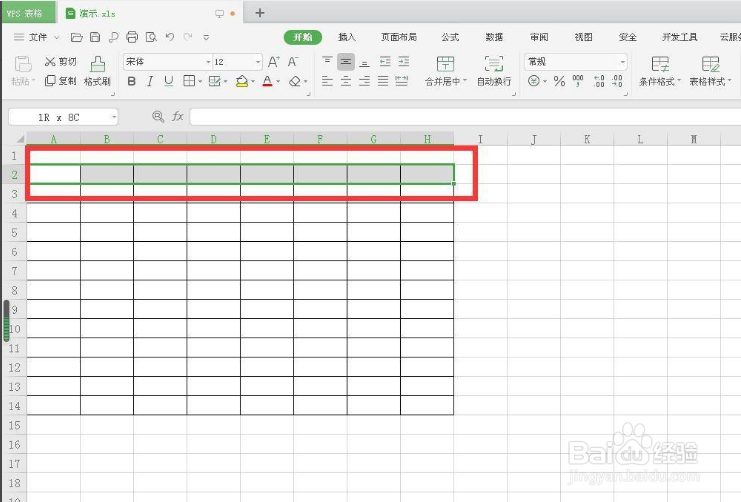Switch to the View tab
The image size is (741, 502).
583,37
